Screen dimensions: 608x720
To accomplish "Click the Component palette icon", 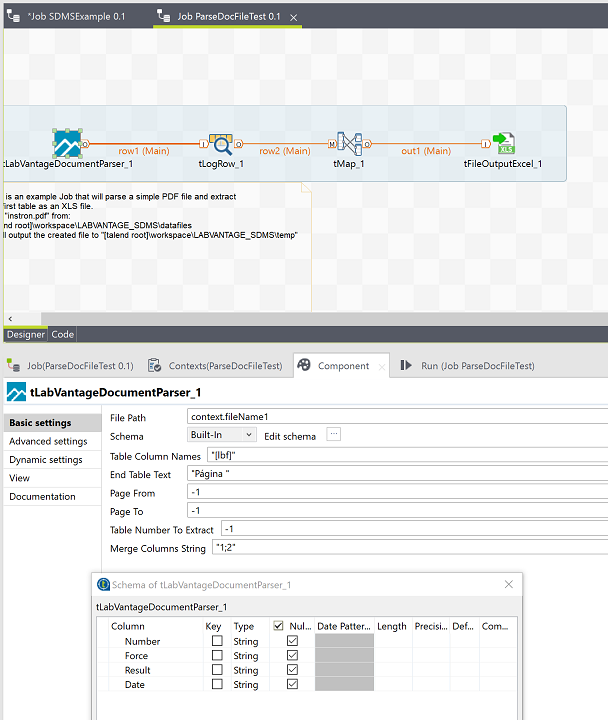I will tap(304, 365).
